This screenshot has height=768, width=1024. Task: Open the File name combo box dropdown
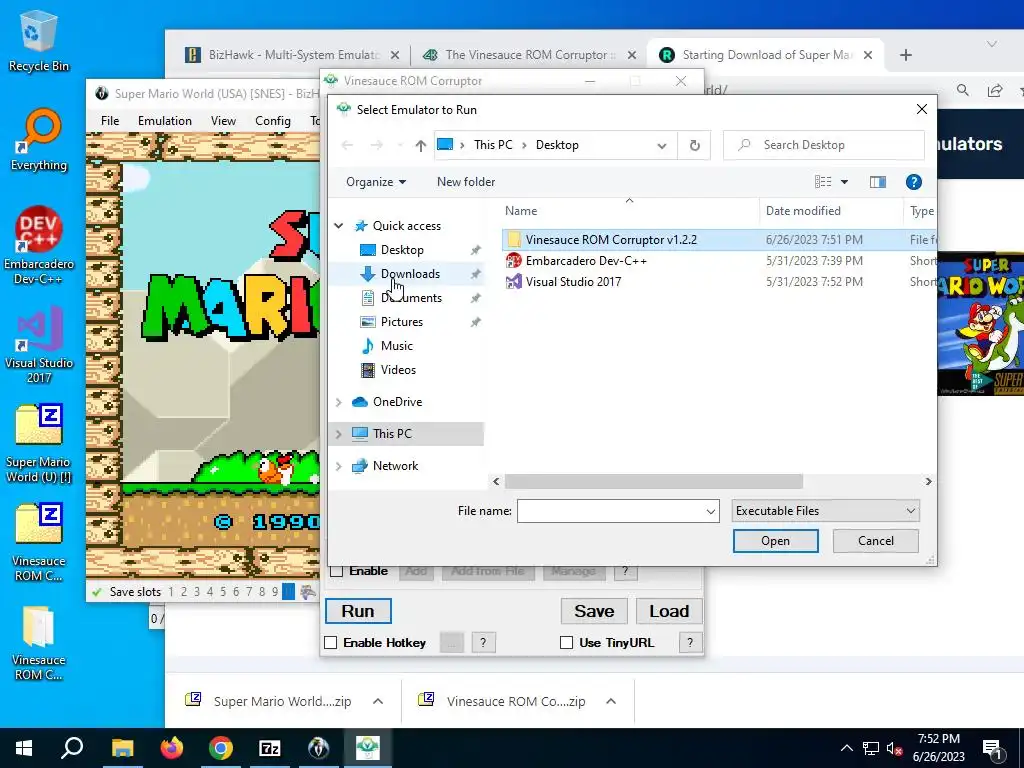[x=711, y=511]
